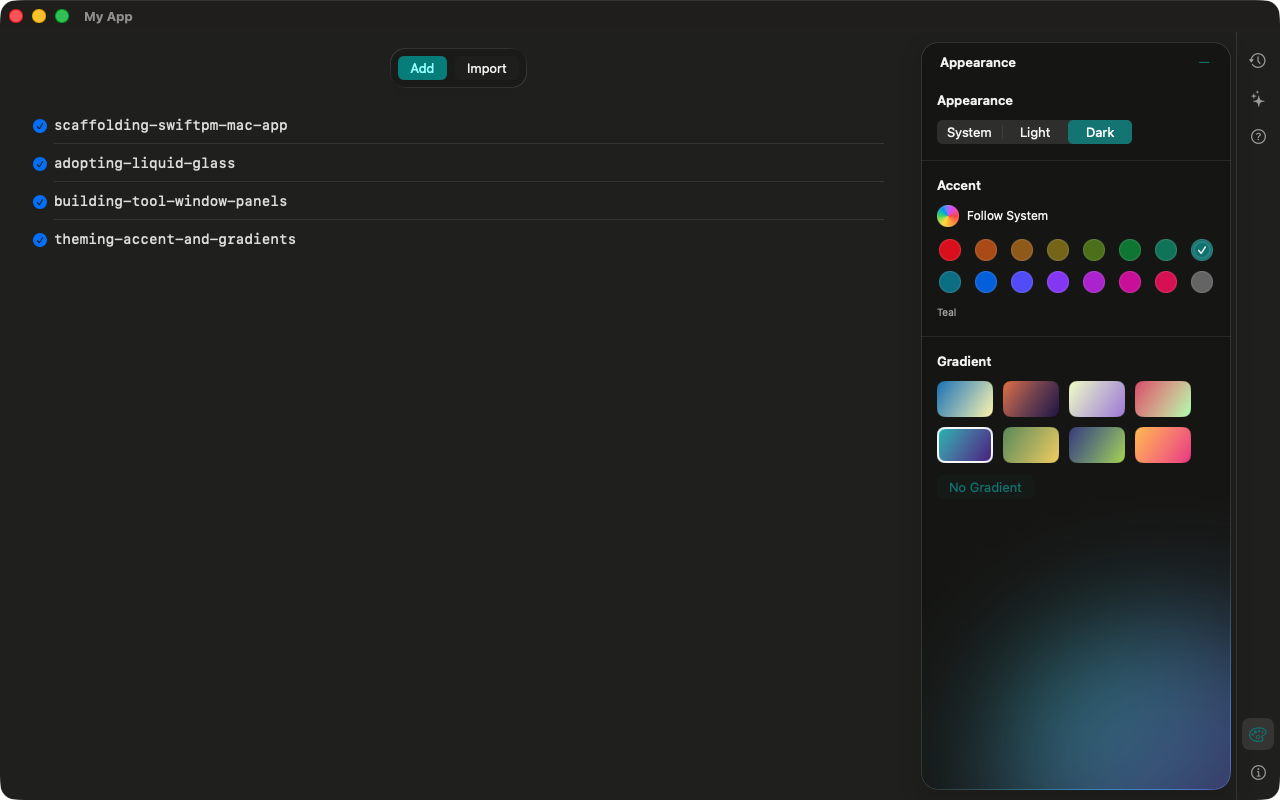Click the Follow System rainbow icon
The width and height of the screenshot is (1280, 800).
pyautogui.click(x=948, y=216)
